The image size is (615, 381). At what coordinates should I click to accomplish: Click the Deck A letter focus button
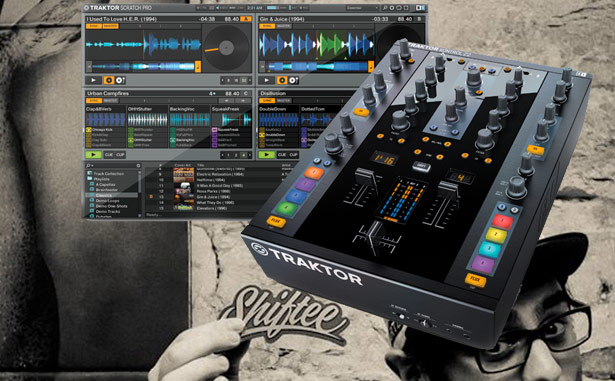246,19
